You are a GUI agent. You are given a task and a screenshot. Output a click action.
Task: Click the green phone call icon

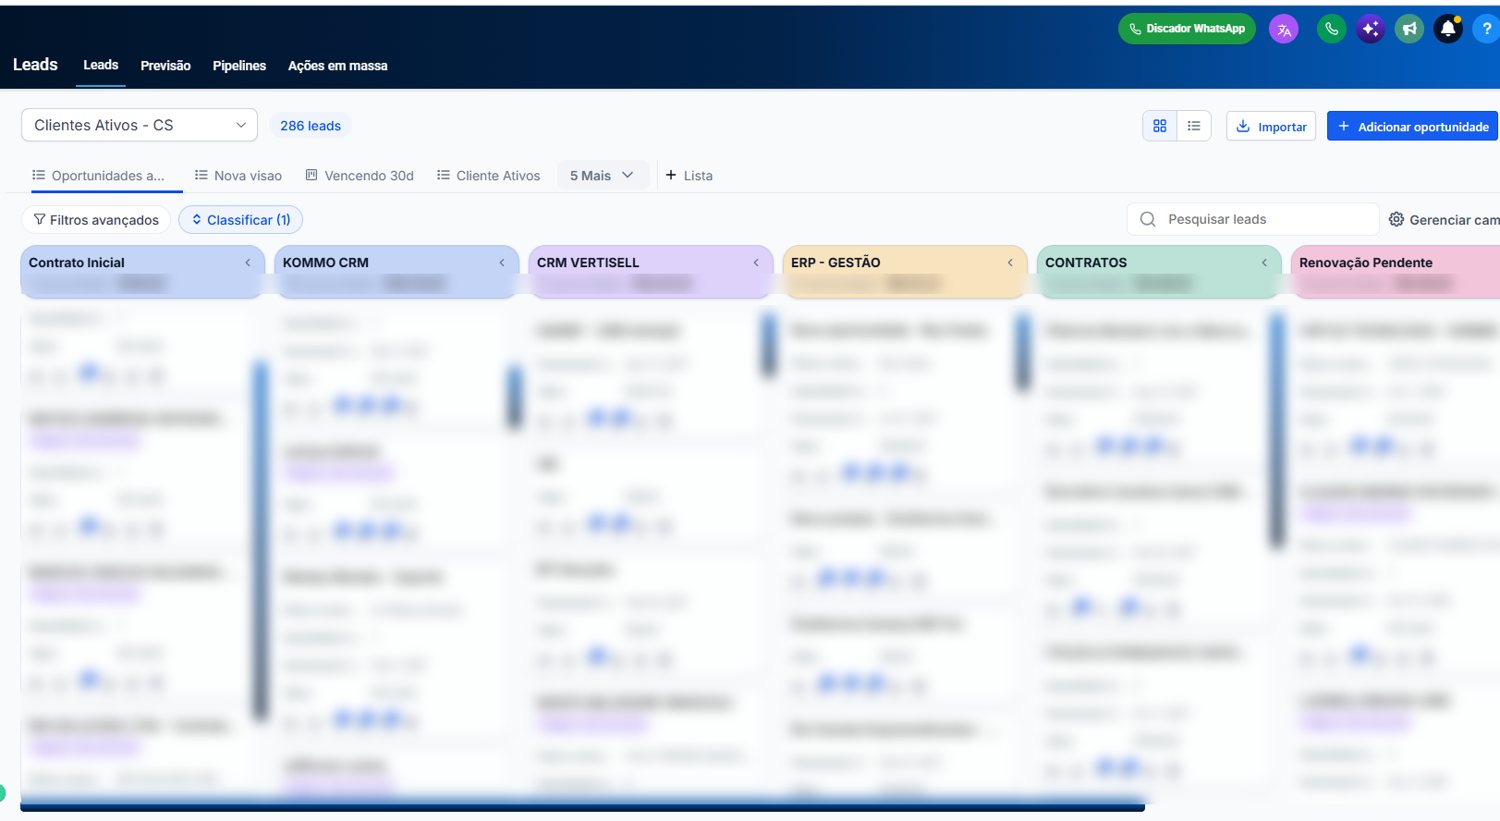point(1331,29)
